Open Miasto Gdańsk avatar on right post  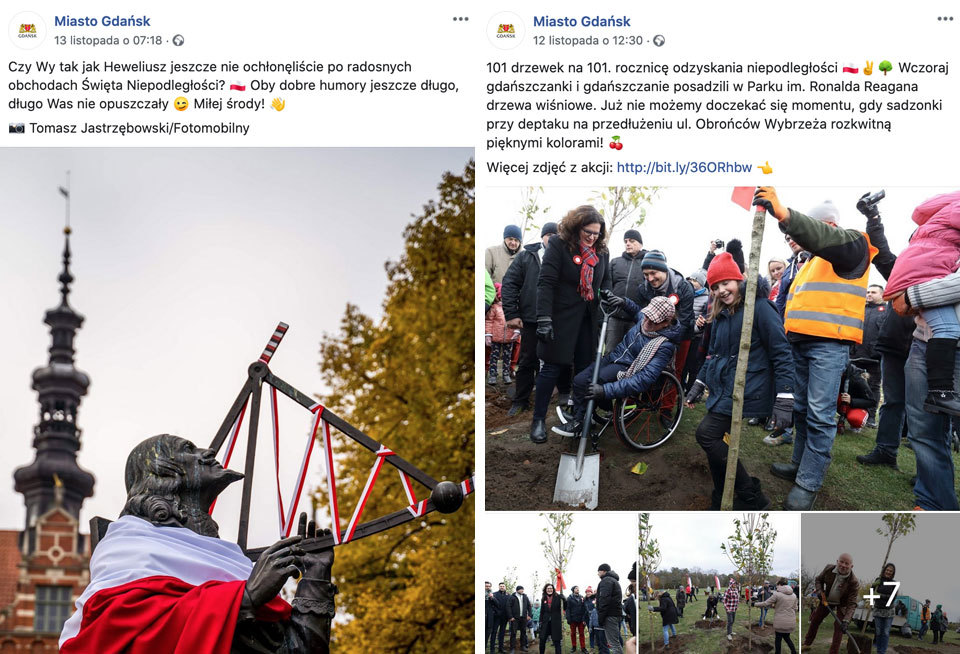506,31
